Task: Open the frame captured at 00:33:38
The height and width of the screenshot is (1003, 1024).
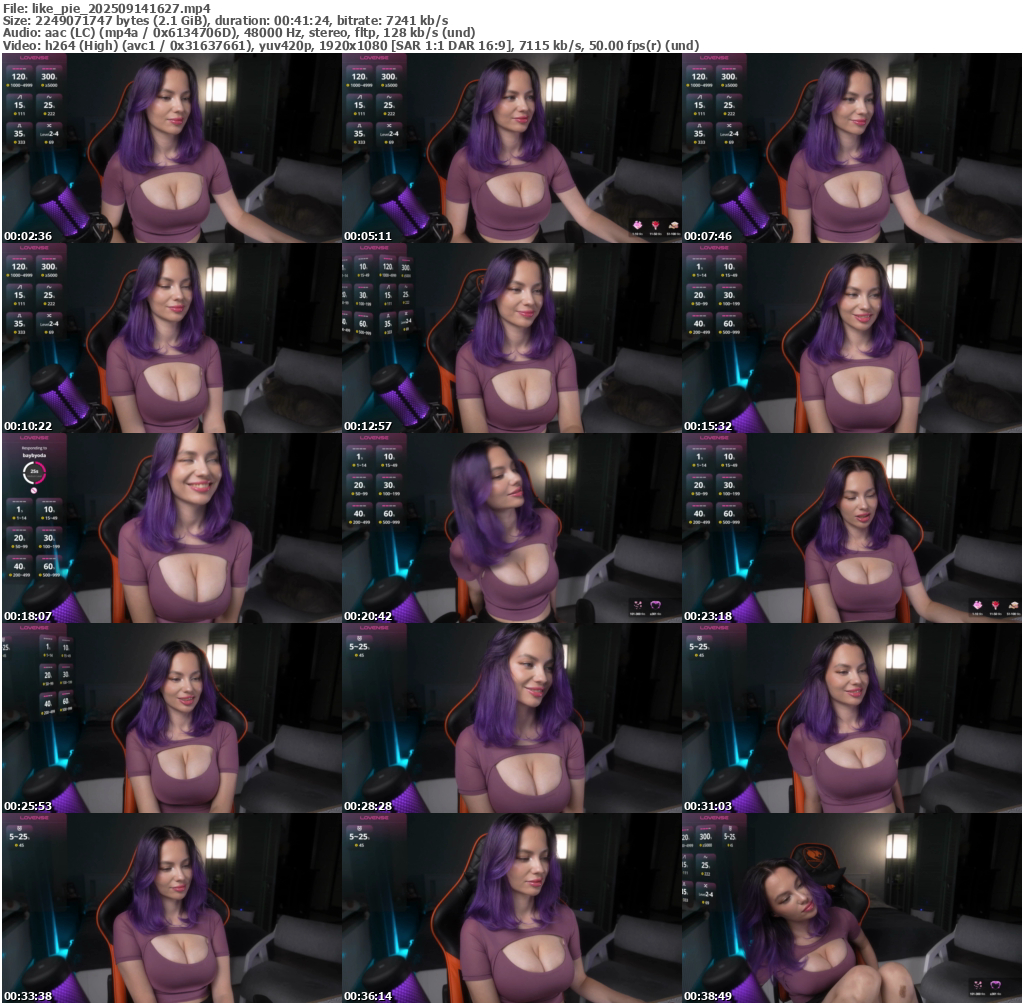Action: (172, 908)
